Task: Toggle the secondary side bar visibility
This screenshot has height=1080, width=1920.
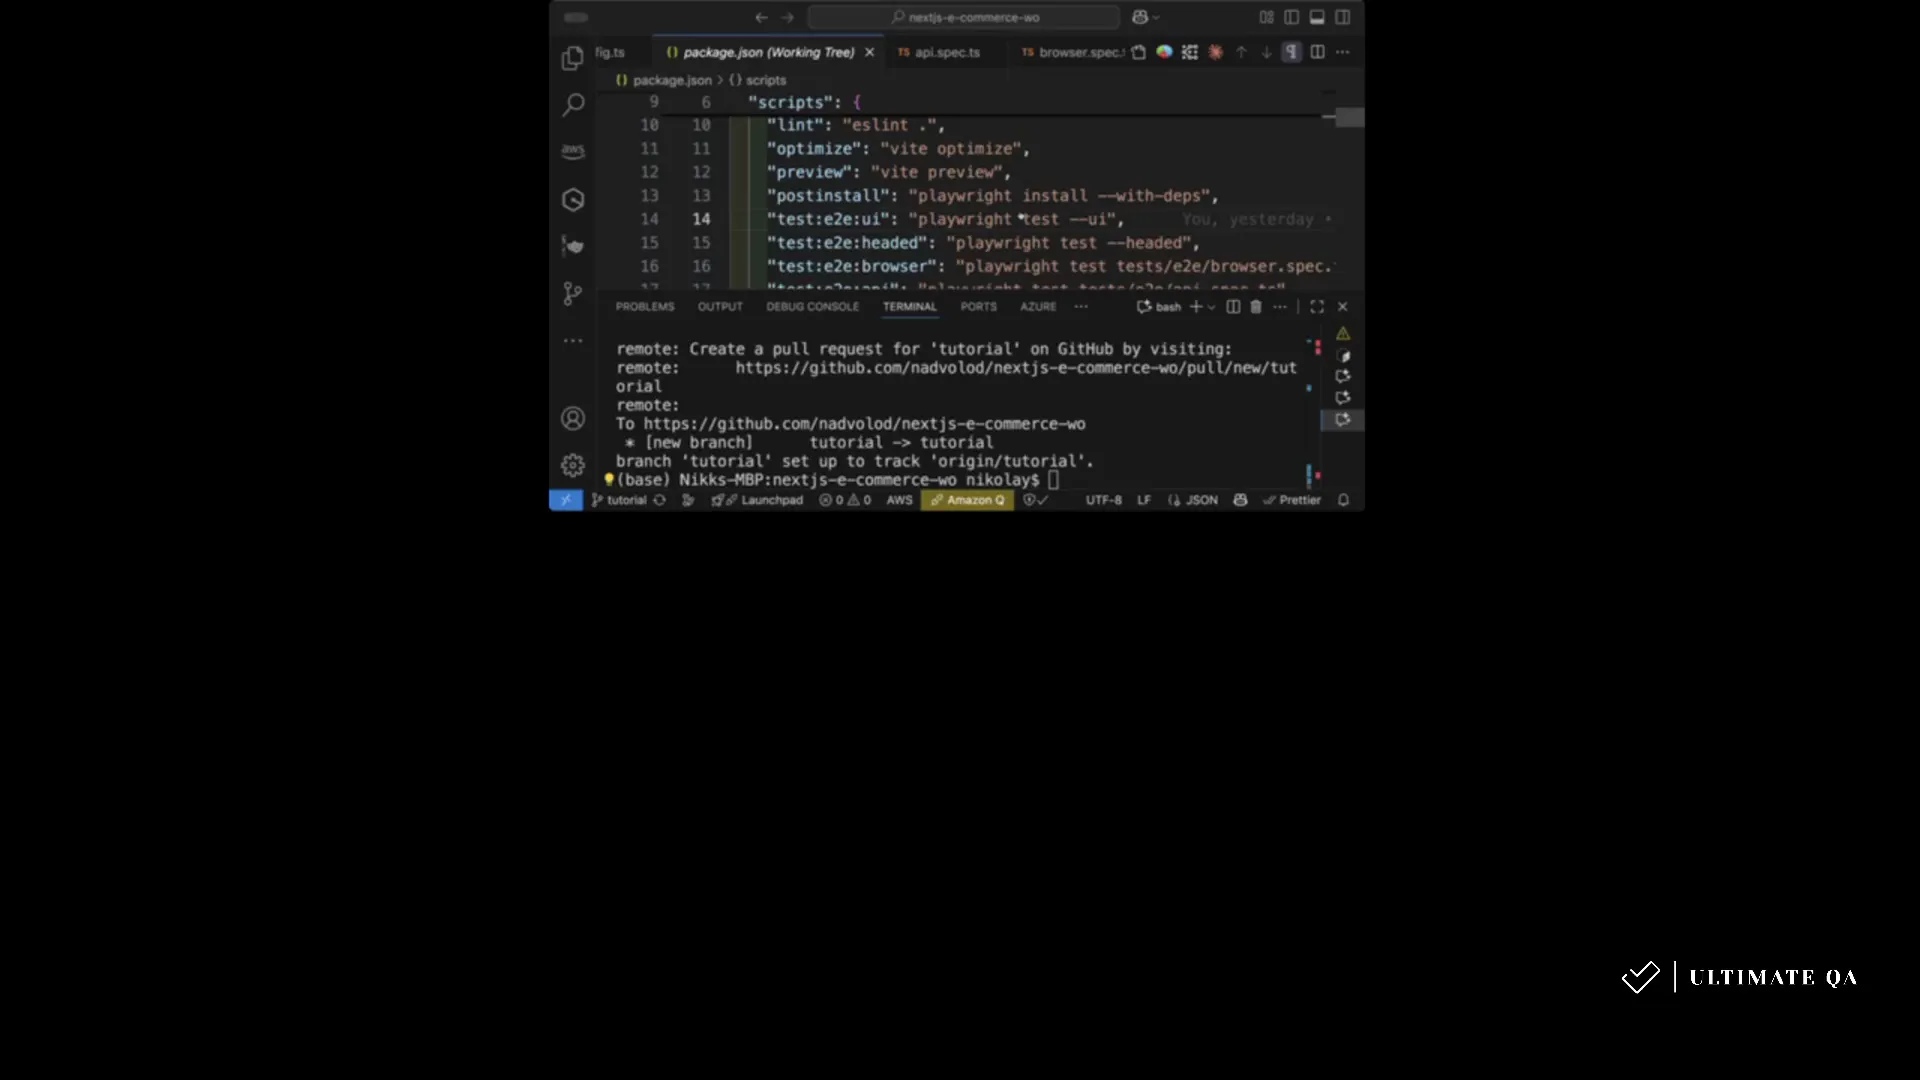Action: [1343, 17]
